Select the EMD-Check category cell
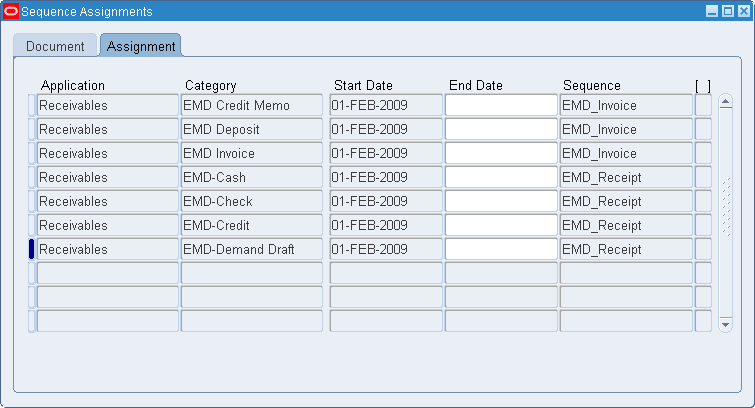Image resolution: width=755 pixels, height=408 pixels. pyautogui.click(x=252, y=201)
